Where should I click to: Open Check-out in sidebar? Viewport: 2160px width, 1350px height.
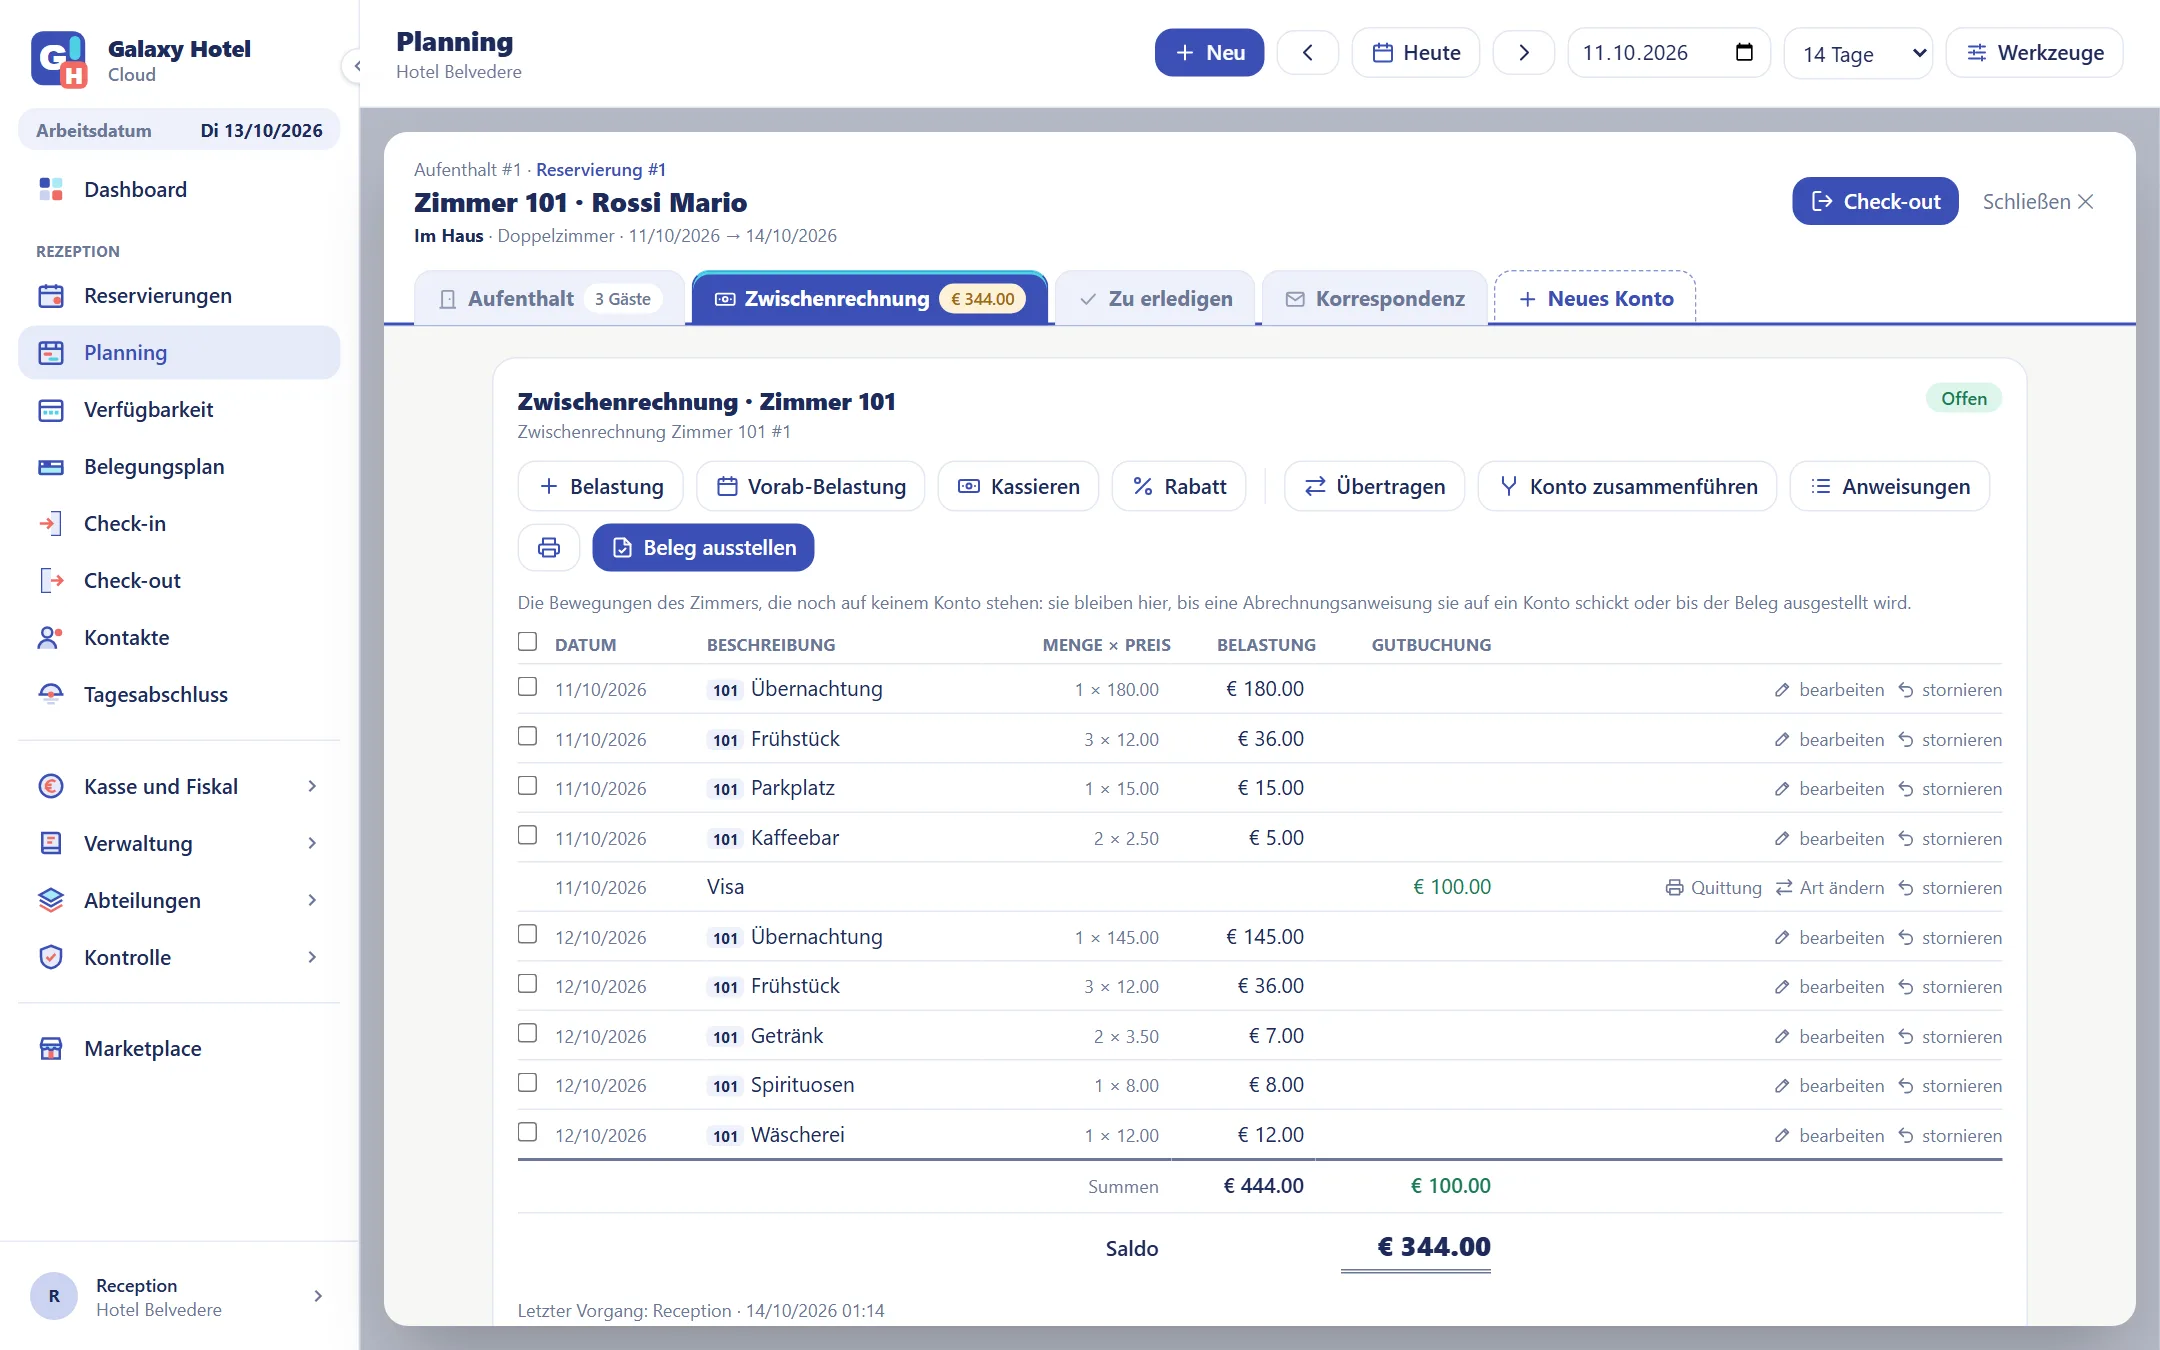tap(179, 581)
